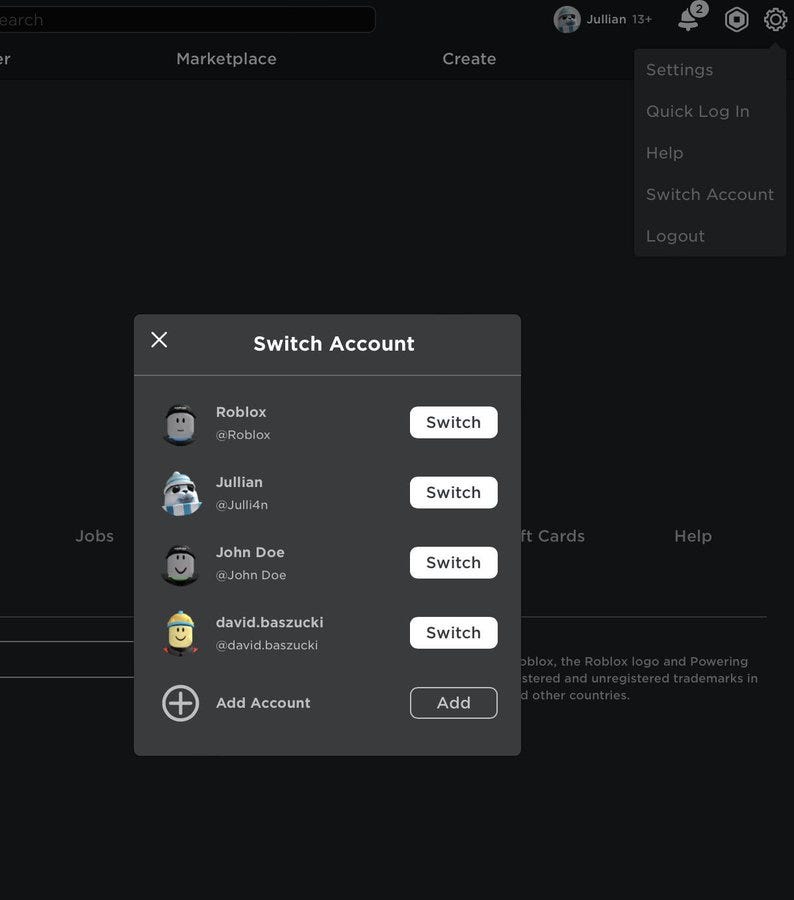Open the notifications bell icon
The image size is (794, 900).
point(688,20)
